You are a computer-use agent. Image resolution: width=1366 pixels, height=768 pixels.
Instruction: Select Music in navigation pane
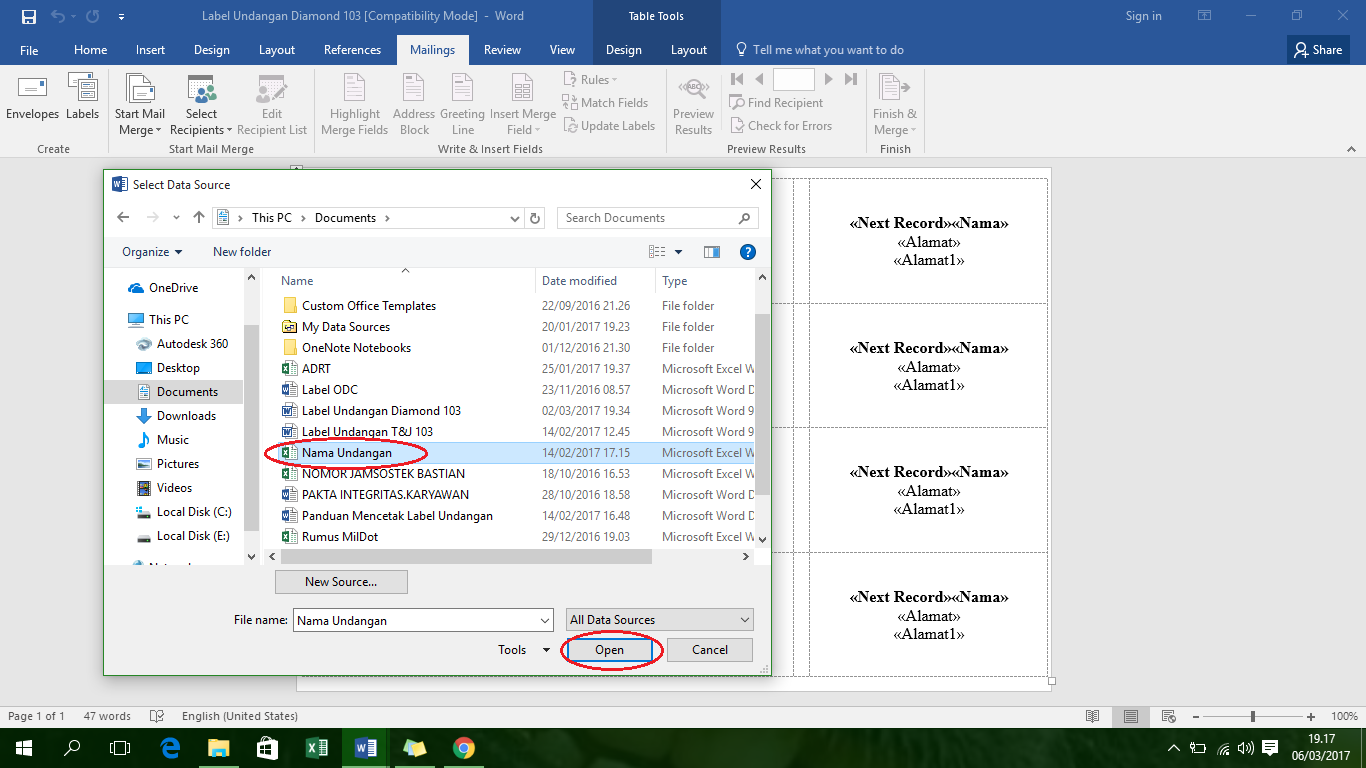point(172,440)
